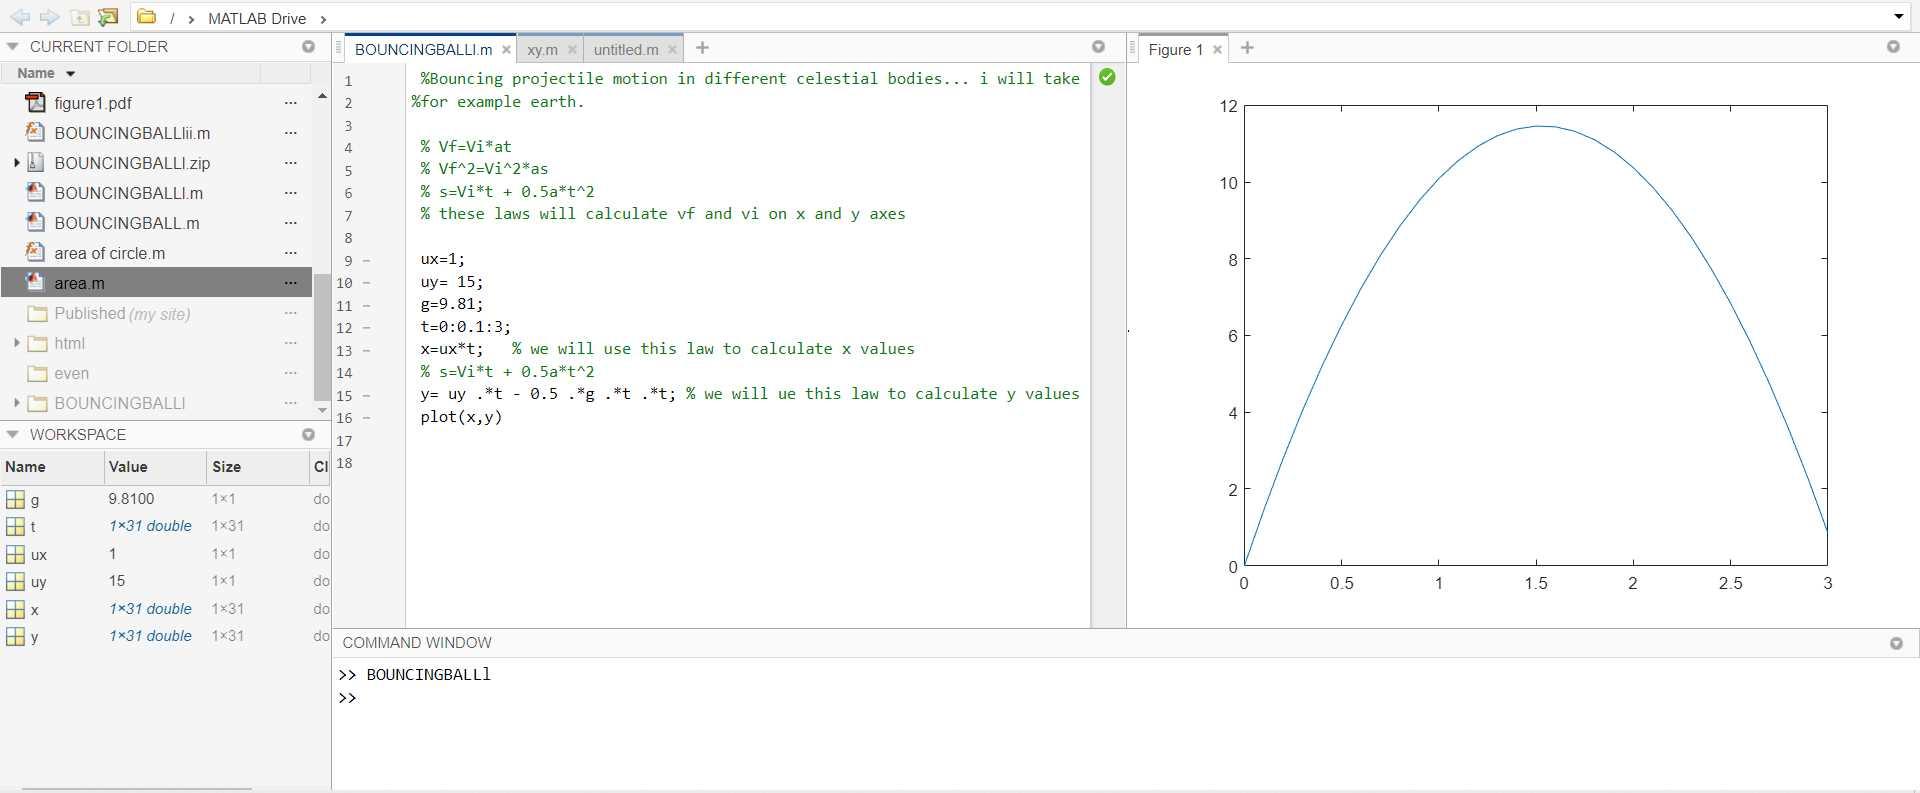Close the untitled.m tab

point(672,49)
